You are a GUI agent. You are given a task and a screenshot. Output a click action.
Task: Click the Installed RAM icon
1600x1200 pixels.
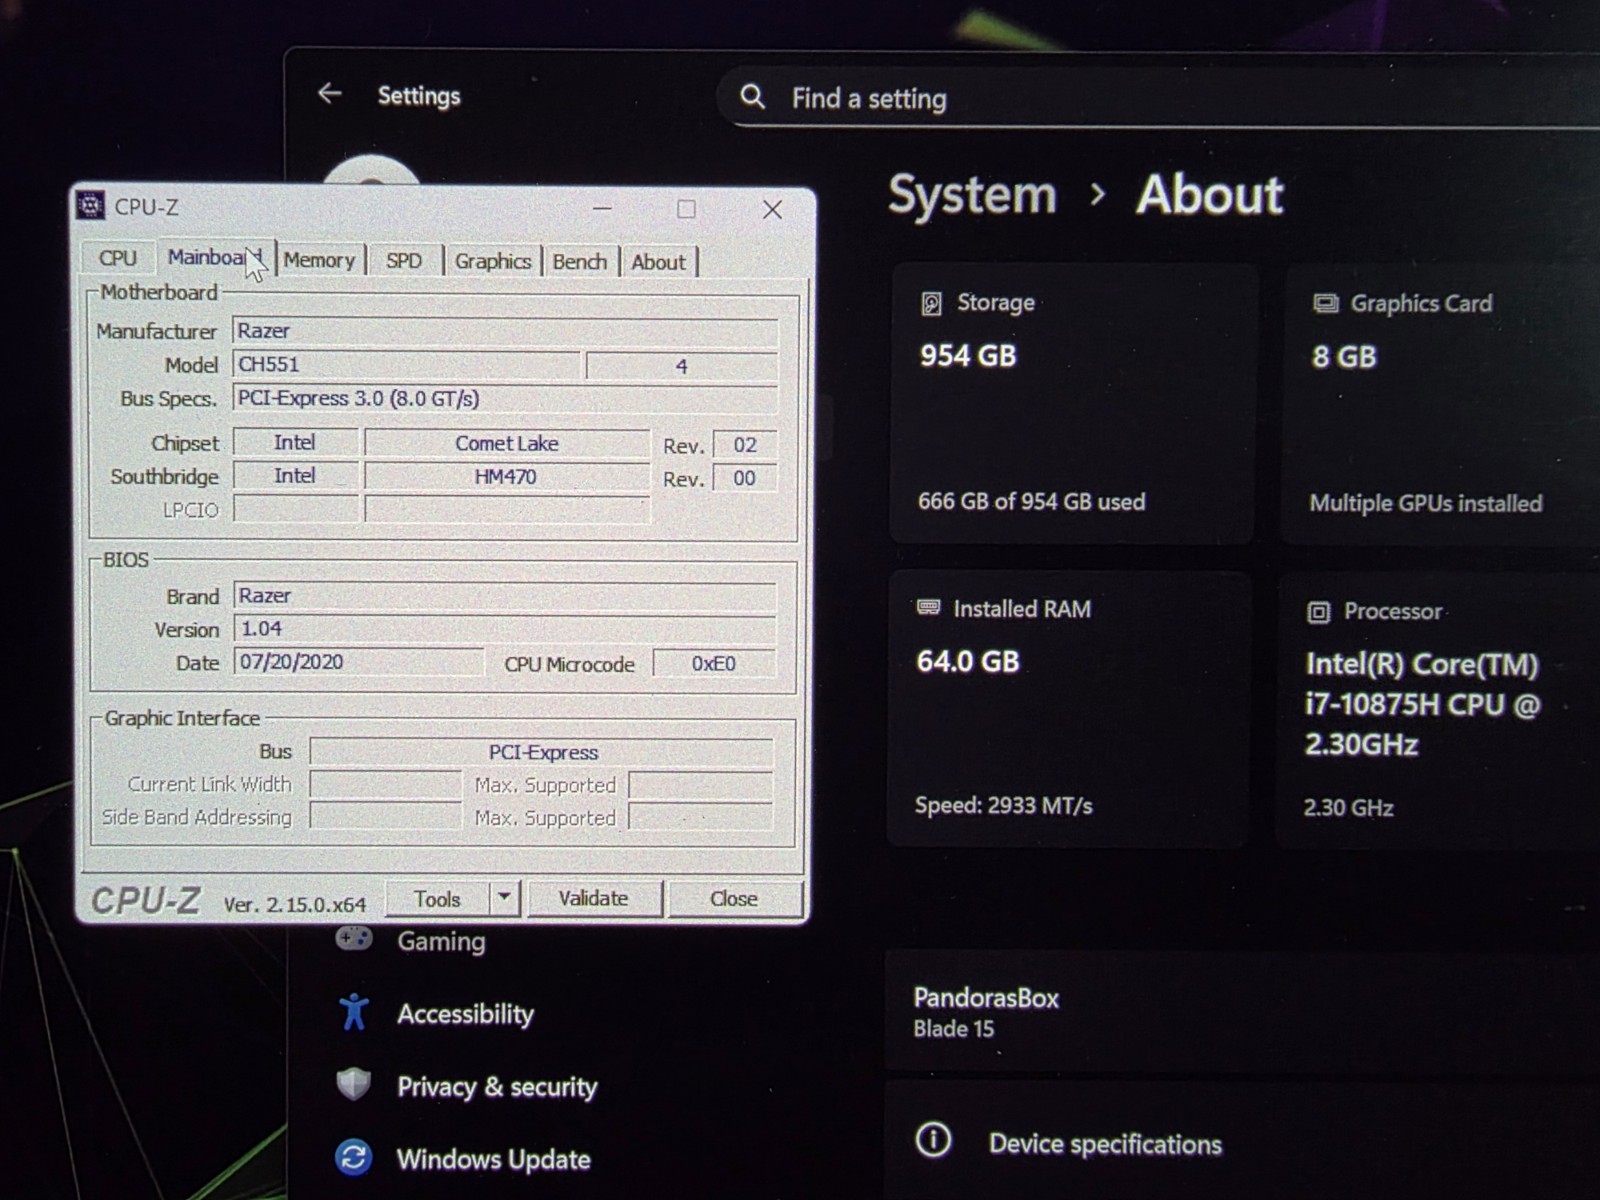928,608
